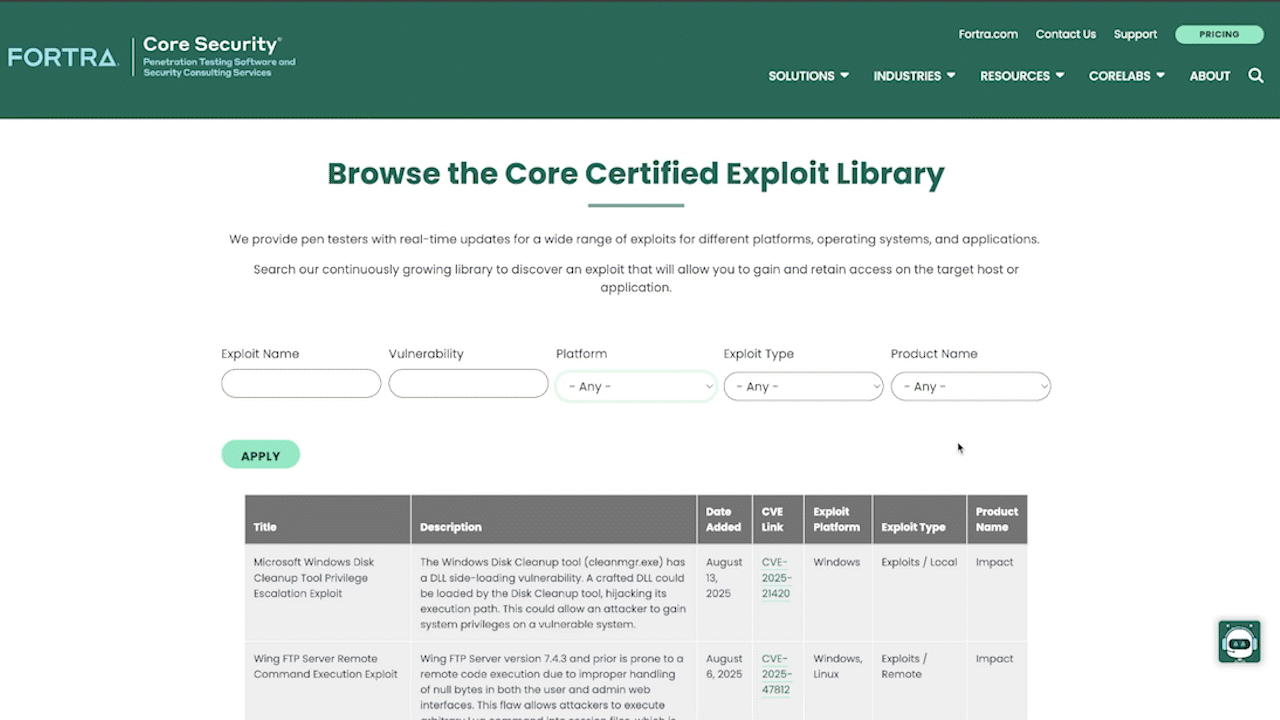Expand the Solutions menu
Viewport: 1280px width, 720px height.
[x=808, y=76]
